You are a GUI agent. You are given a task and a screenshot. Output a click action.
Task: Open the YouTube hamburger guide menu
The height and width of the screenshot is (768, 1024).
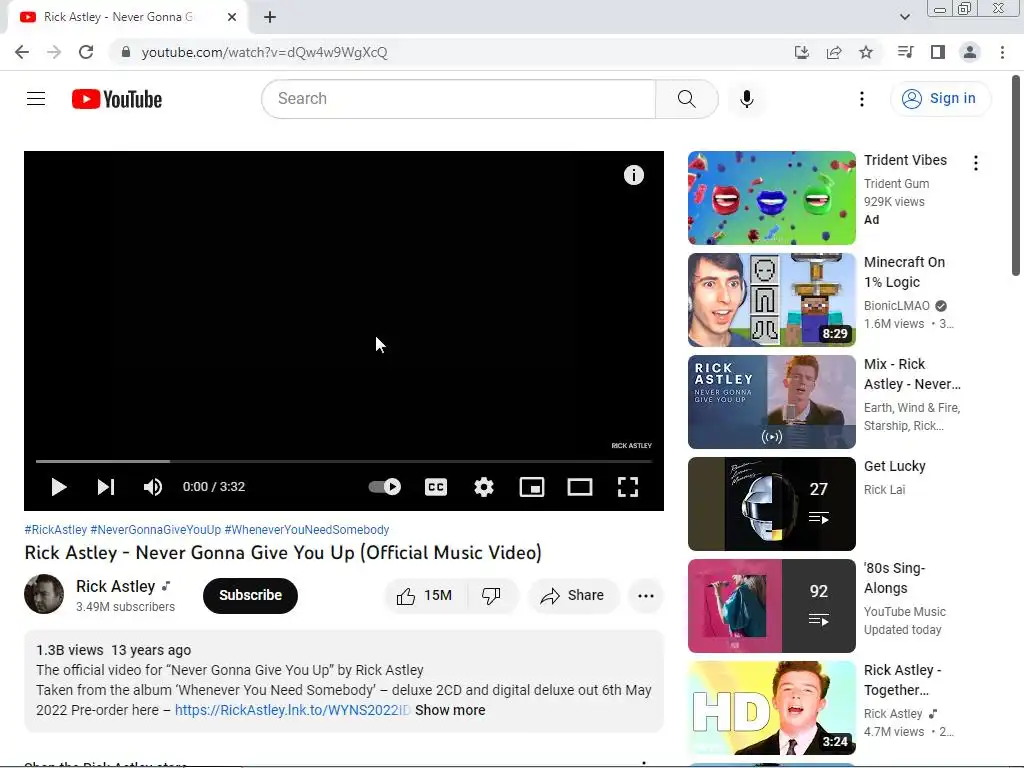(36, 99)
